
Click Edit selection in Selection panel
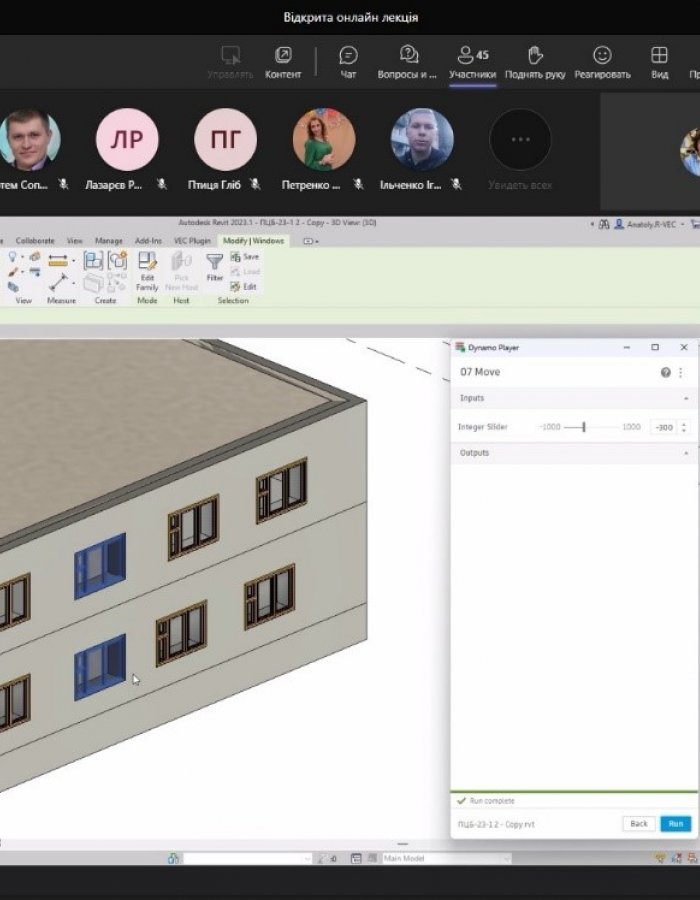(243, 286)
